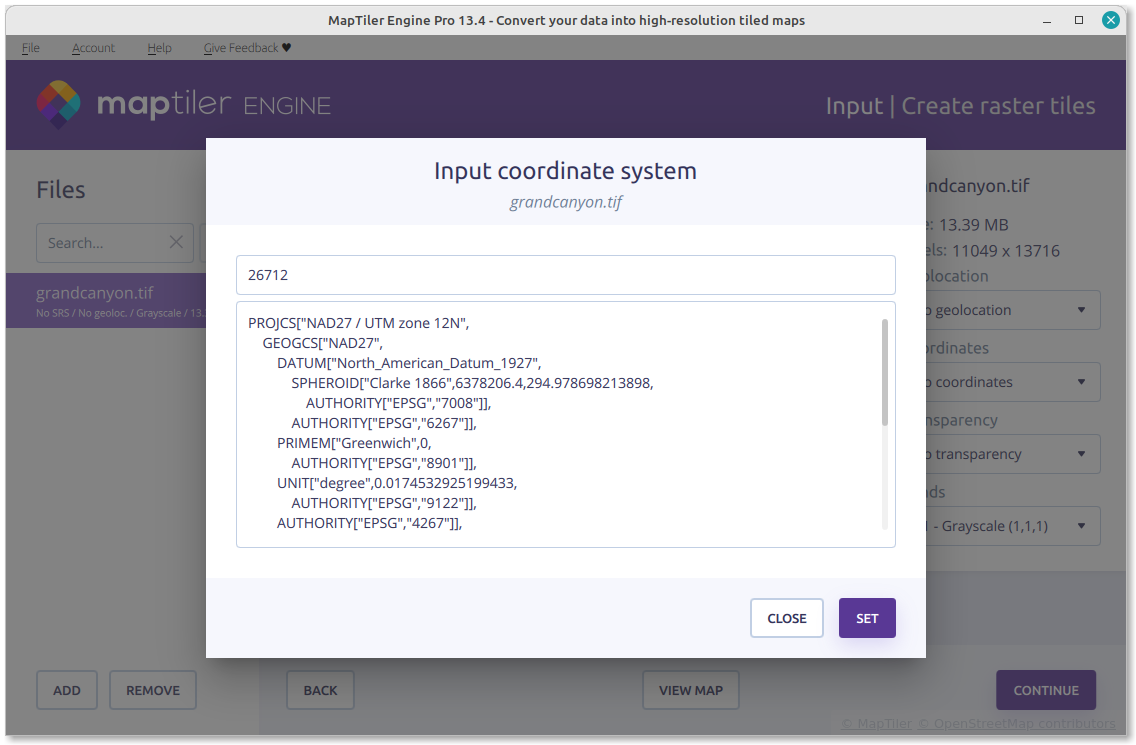Open the File menu
The height and width of the screenshot is (745, 1136).
tap(30, 48)
